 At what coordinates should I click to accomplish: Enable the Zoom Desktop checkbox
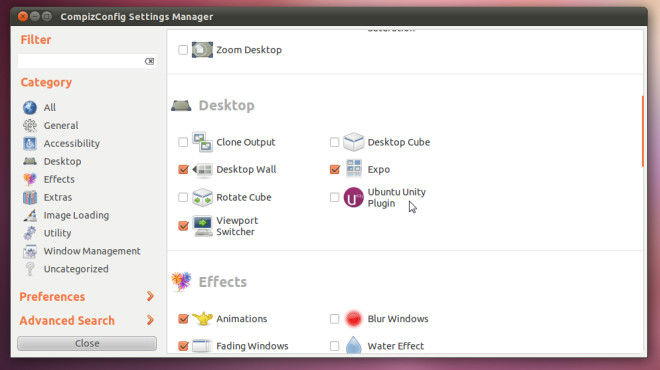click(183, 50)
